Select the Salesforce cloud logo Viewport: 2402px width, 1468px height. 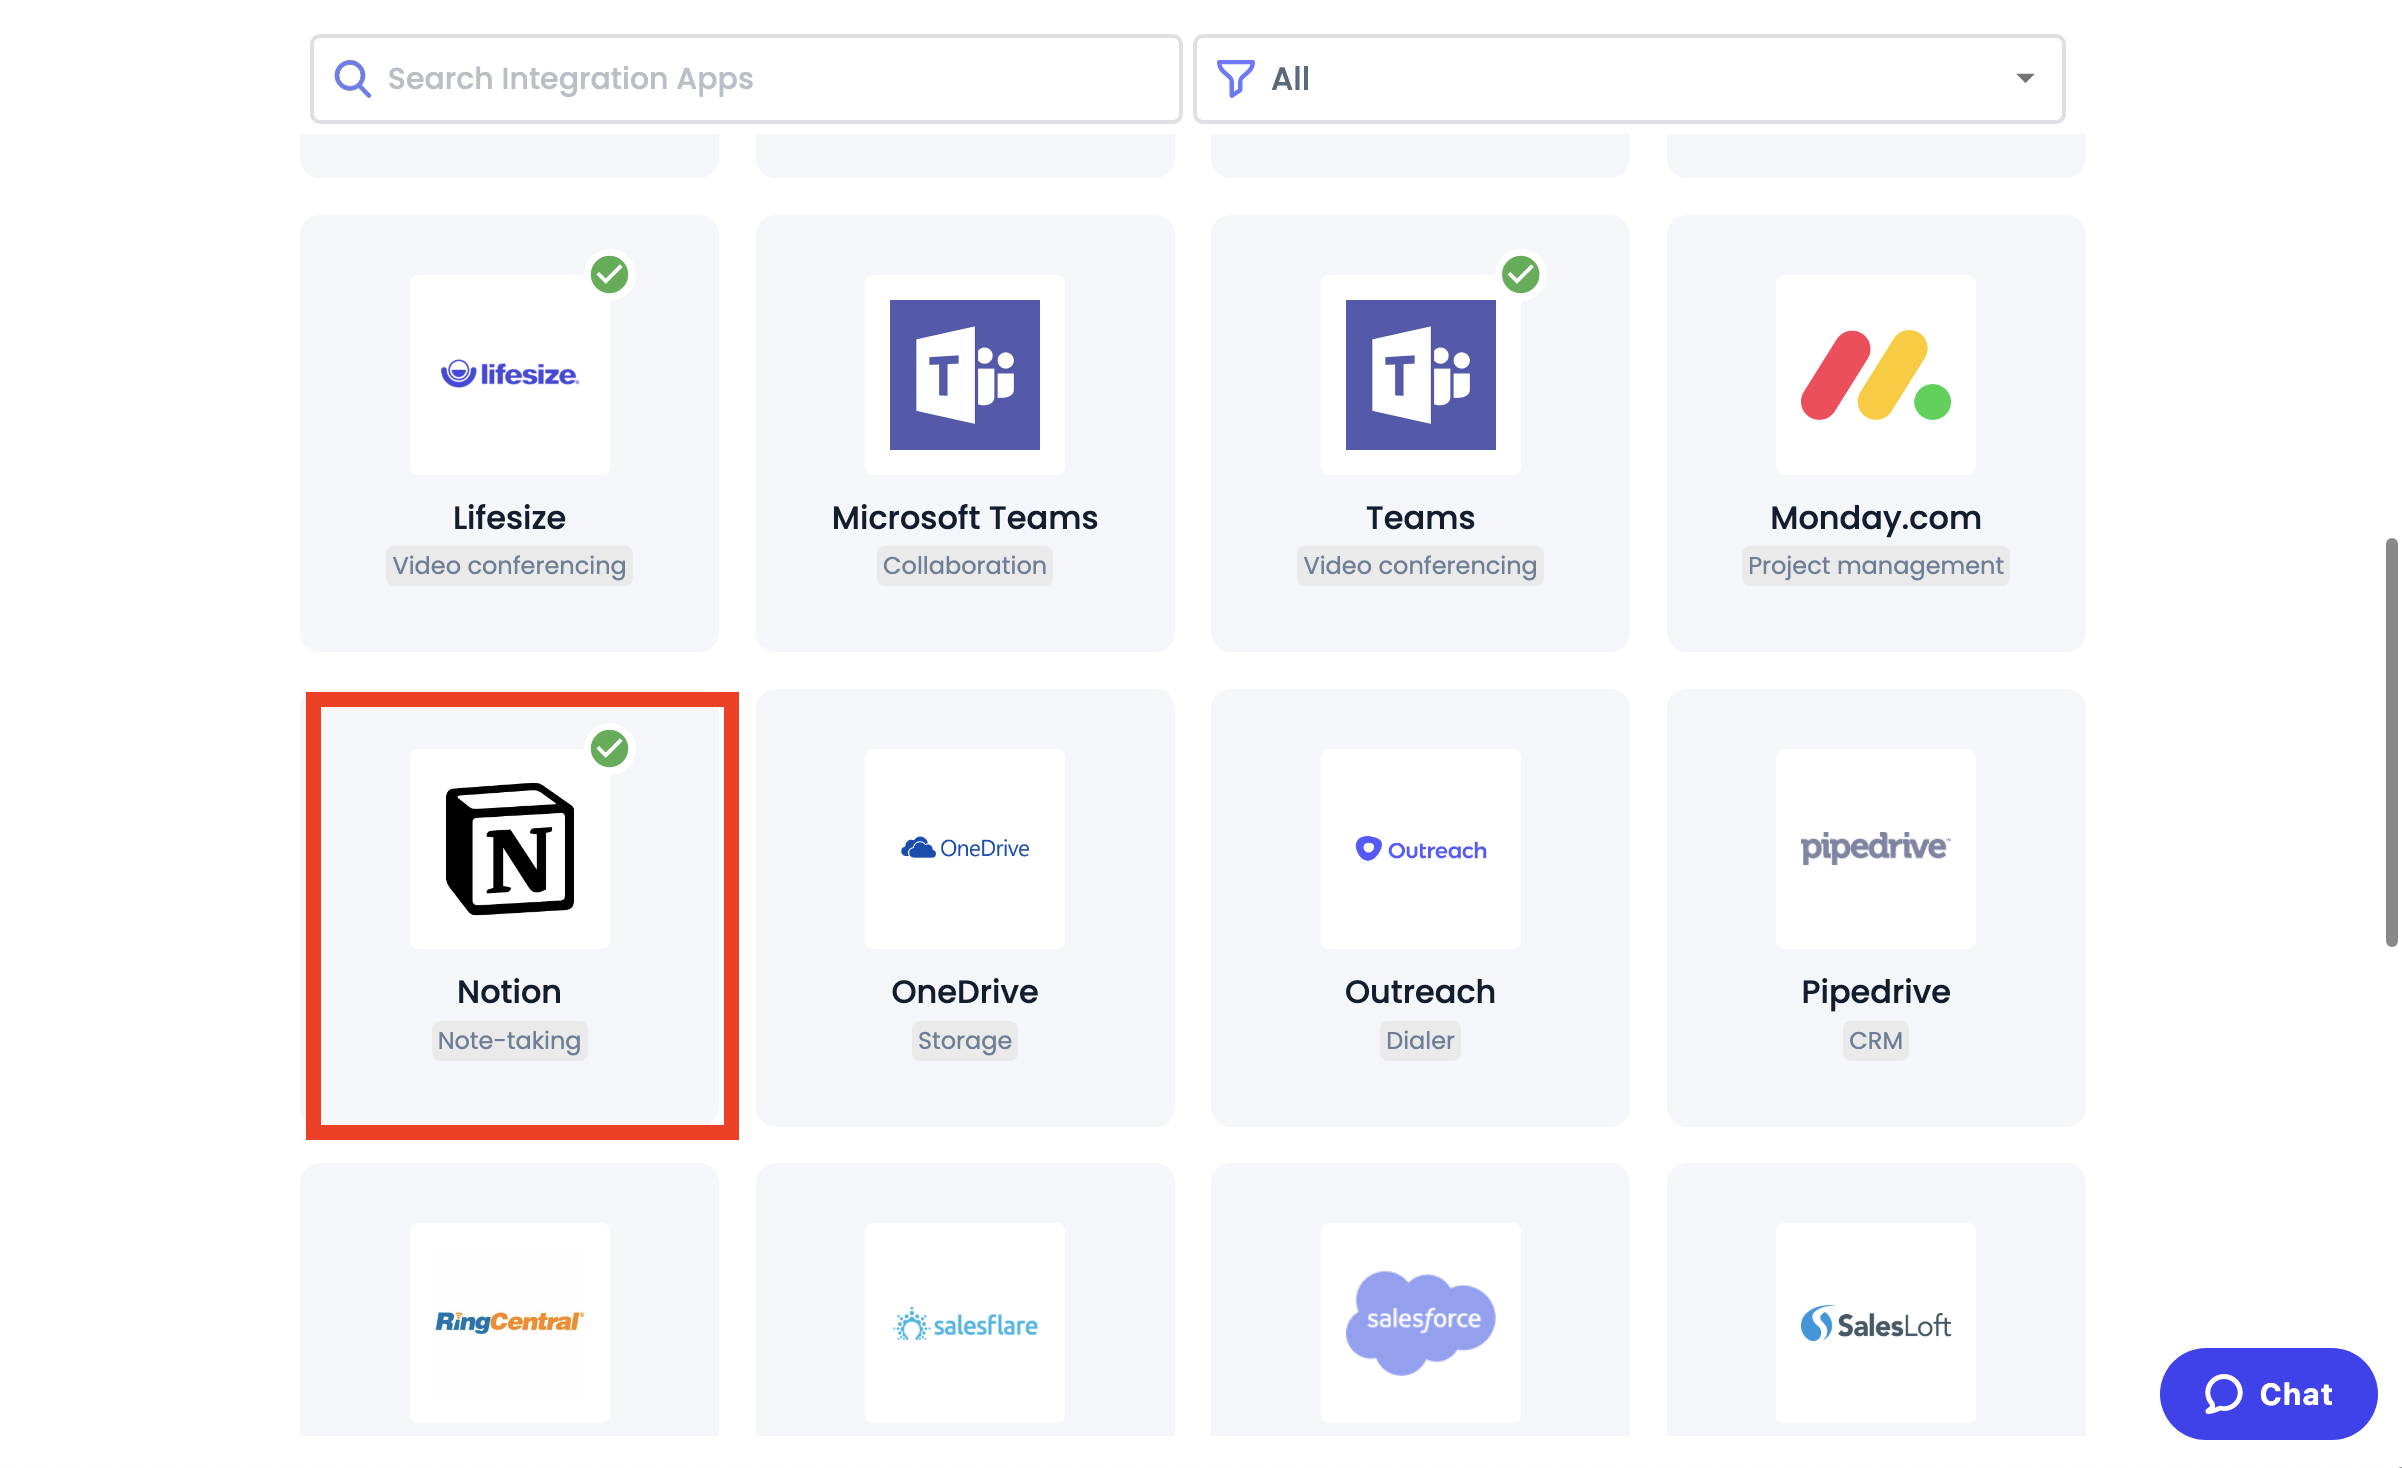[1419, 1322]
